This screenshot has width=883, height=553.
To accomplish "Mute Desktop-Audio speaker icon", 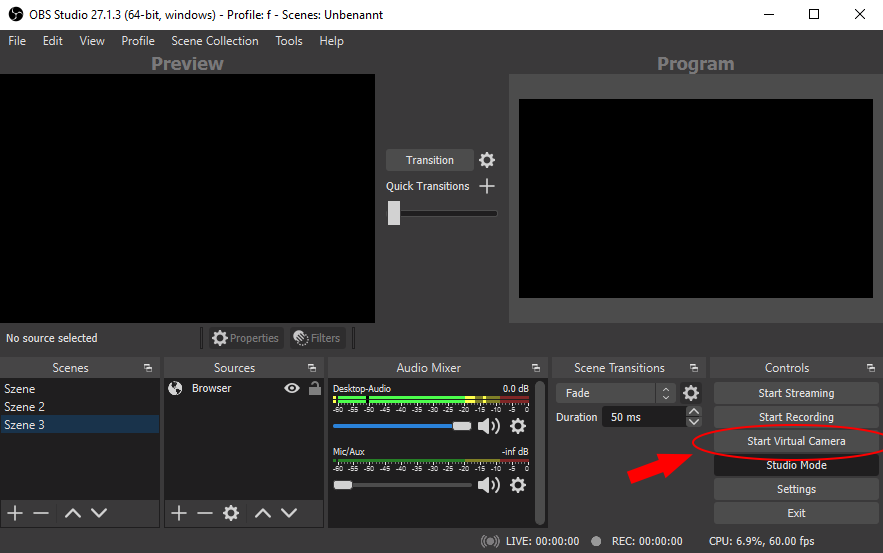I will (489, 426).
